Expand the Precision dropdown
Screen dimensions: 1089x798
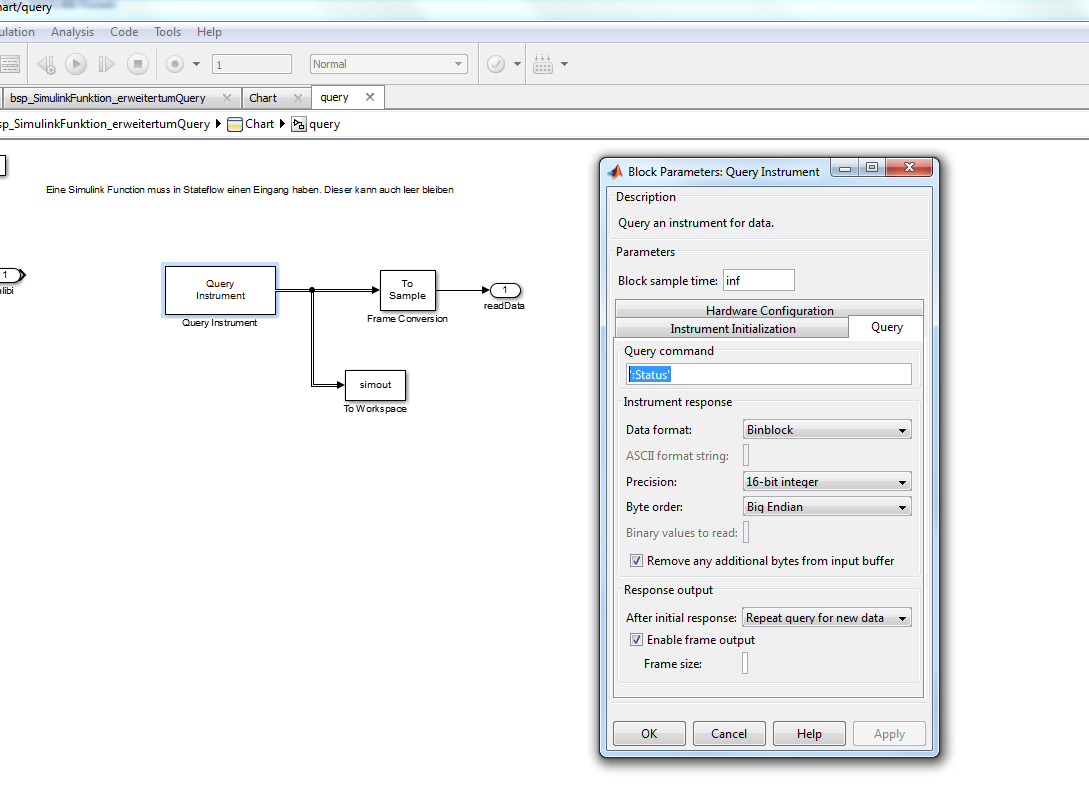point(827,482)
